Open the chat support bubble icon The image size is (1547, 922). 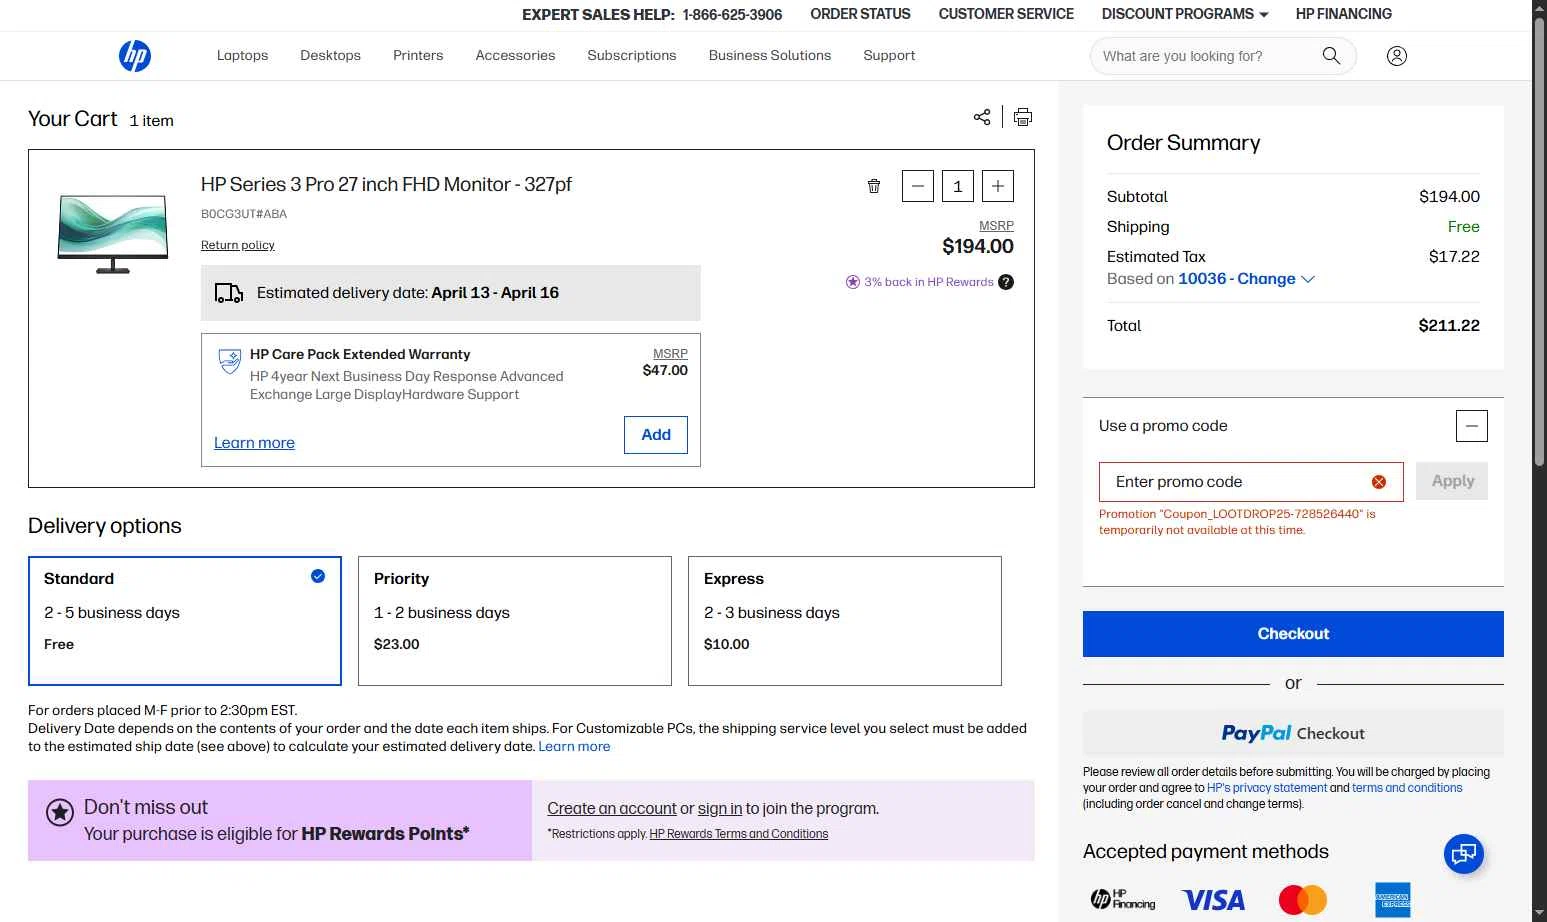coord(1464,853)
